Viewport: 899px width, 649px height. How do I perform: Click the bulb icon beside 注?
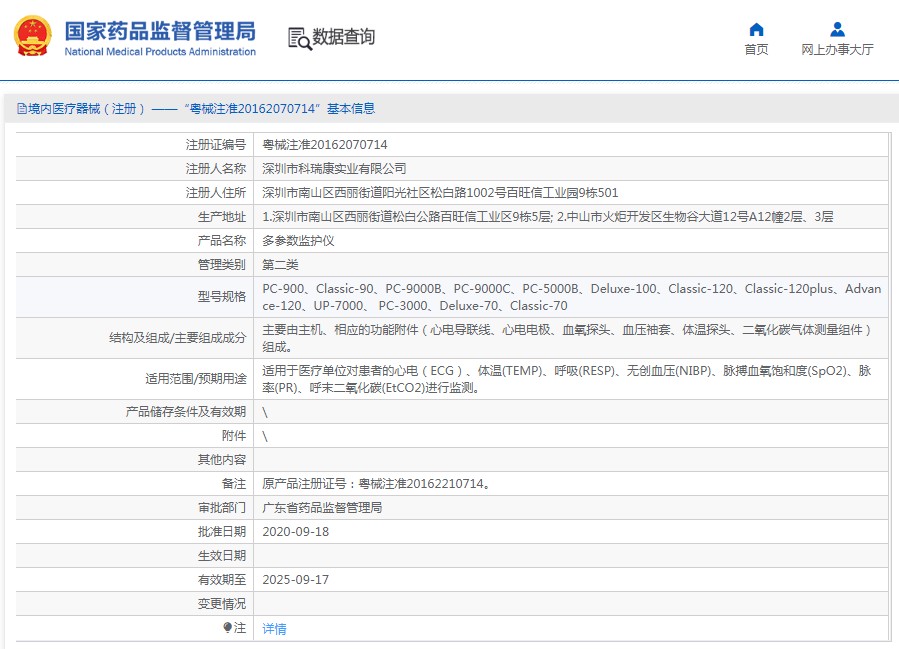click(x=227, y=628)
